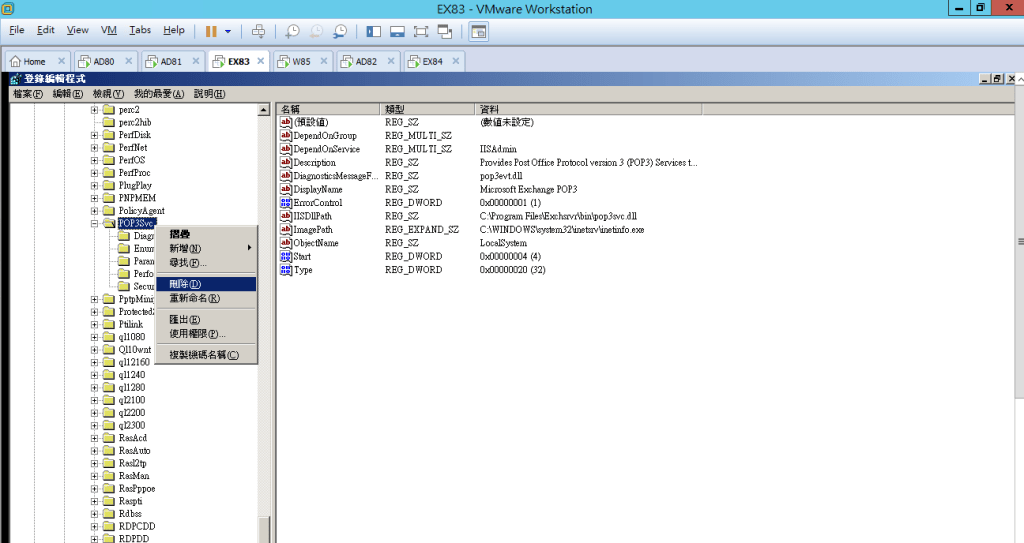This screenshot has height=543, width=1024.
Task: Open the snapshot manager icon
Action: point(340,31)
